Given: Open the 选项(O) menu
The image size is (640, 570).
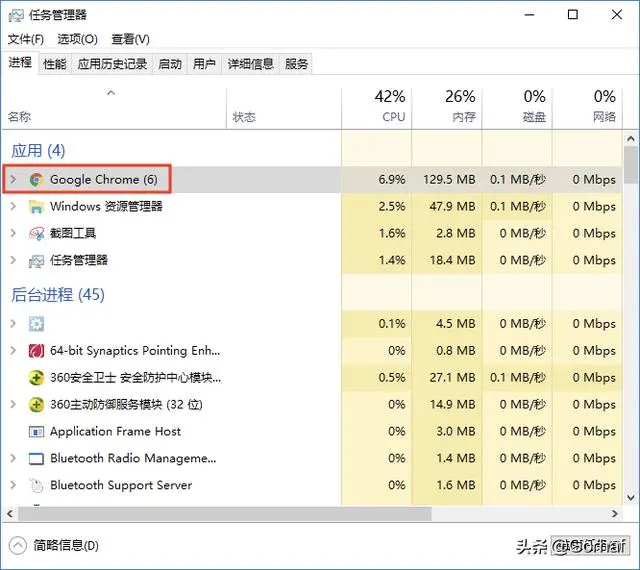Looking at the screenshot, I should pos(78,39).
